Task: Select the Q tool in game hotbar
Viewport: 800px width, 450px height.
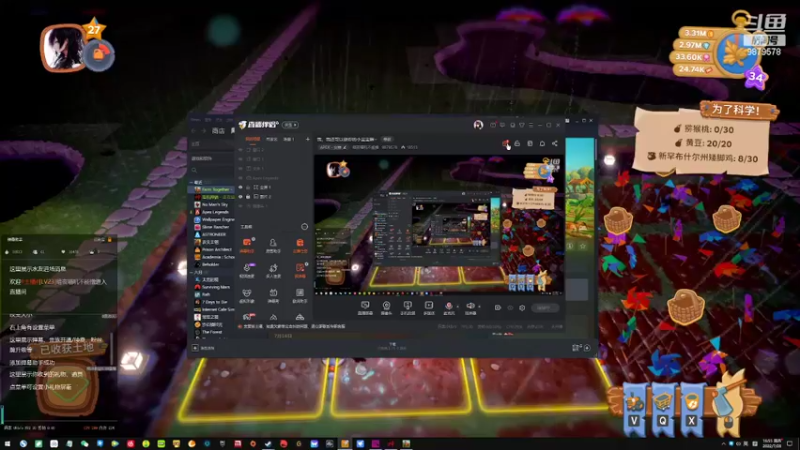Action: point(663,410)
